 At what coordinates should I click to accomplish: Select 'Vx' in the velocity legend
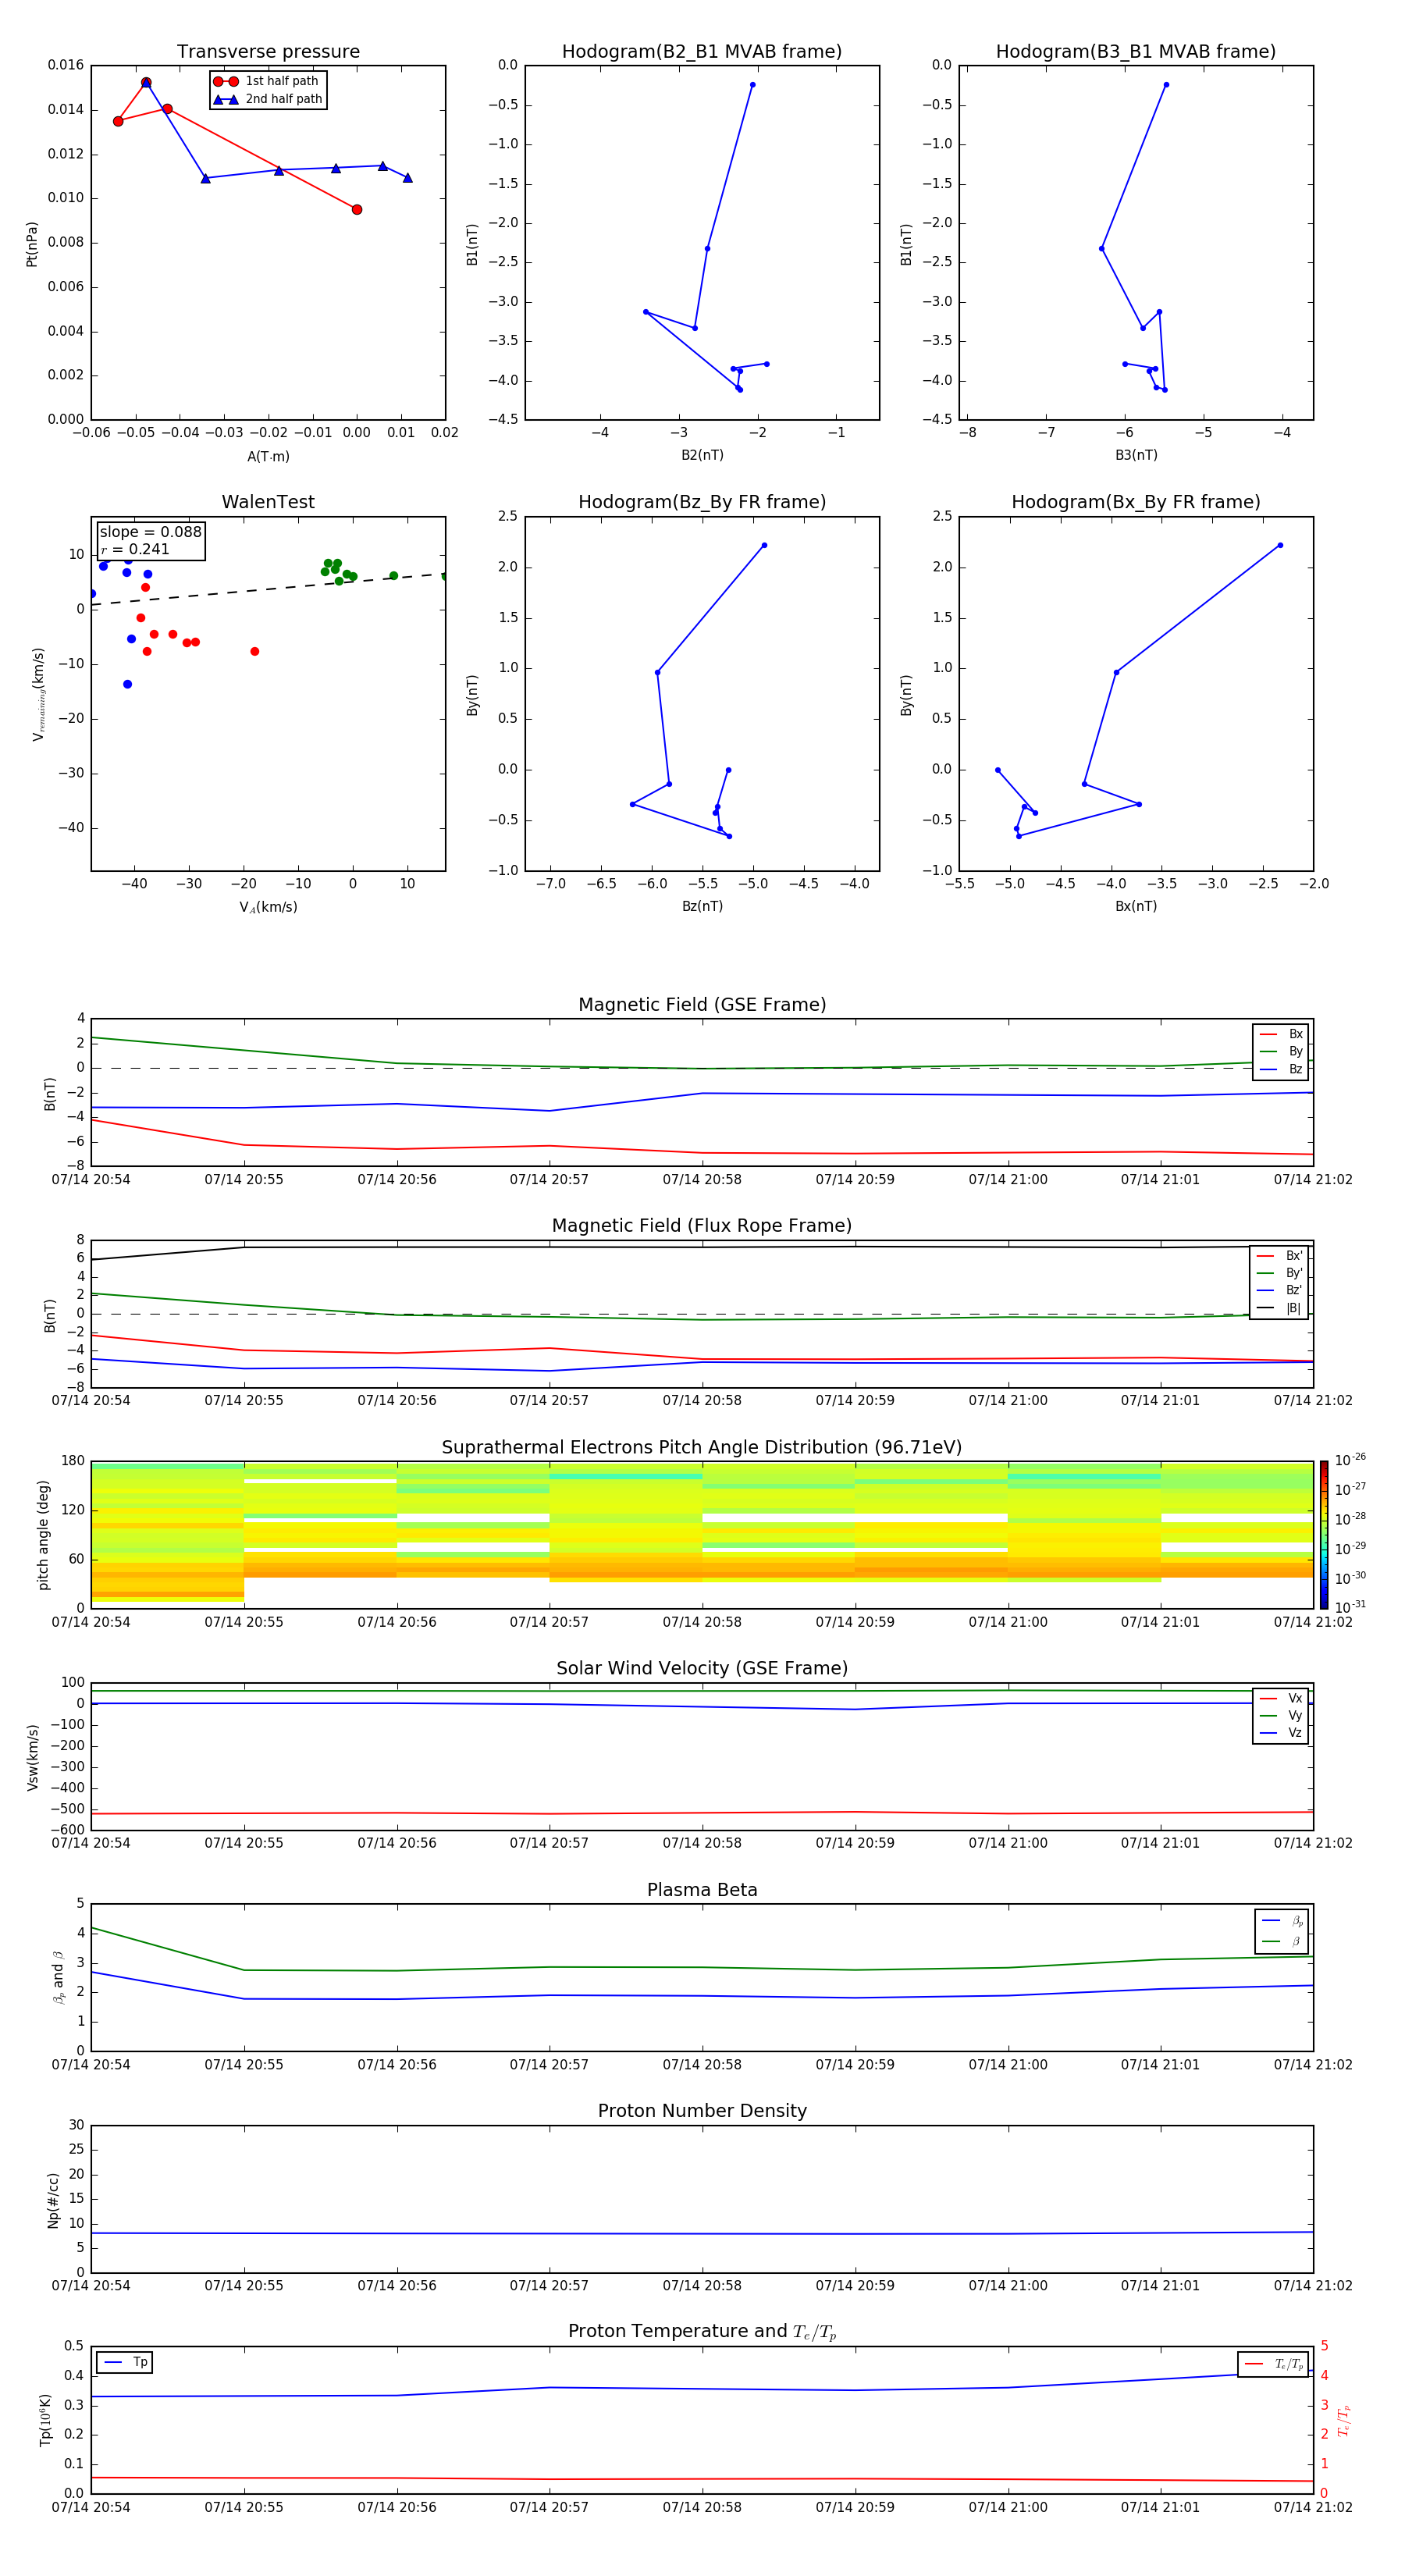(1281, 1698)
